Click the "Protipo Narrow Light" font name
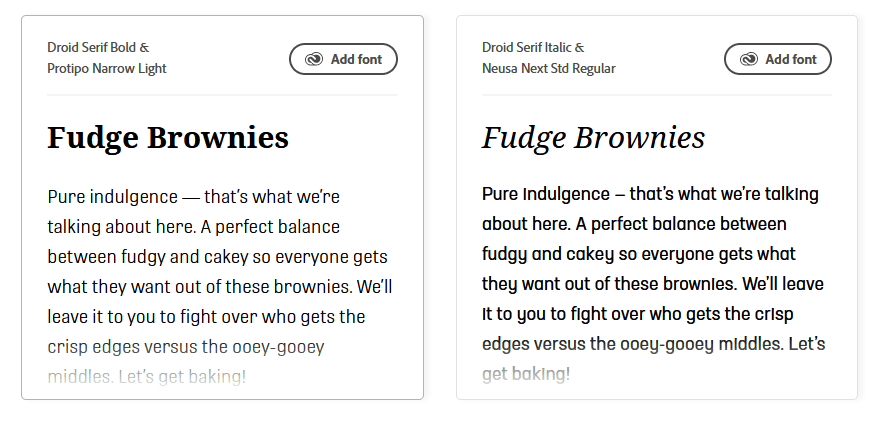This screenshot has width=878, height=433. pos(107,69)
